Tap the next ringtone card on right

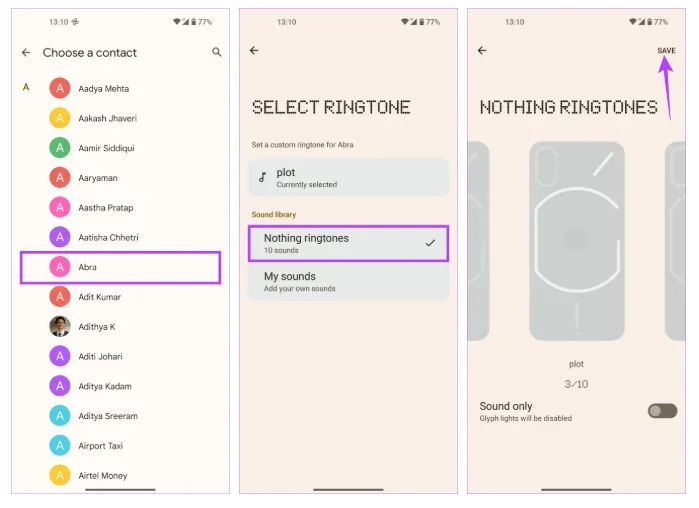tap(675, 240)
